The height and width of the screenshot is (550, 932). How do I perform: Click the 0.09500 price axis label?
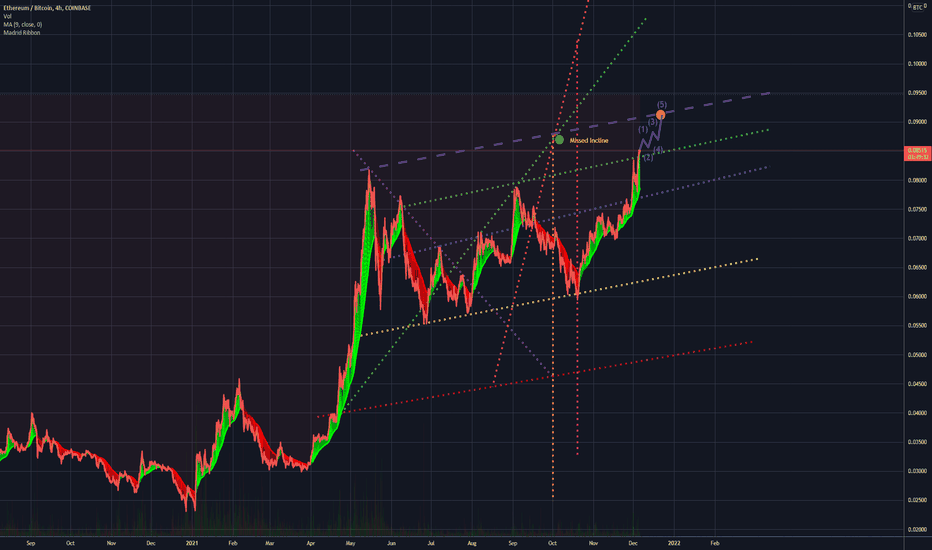tap(917, 93)
